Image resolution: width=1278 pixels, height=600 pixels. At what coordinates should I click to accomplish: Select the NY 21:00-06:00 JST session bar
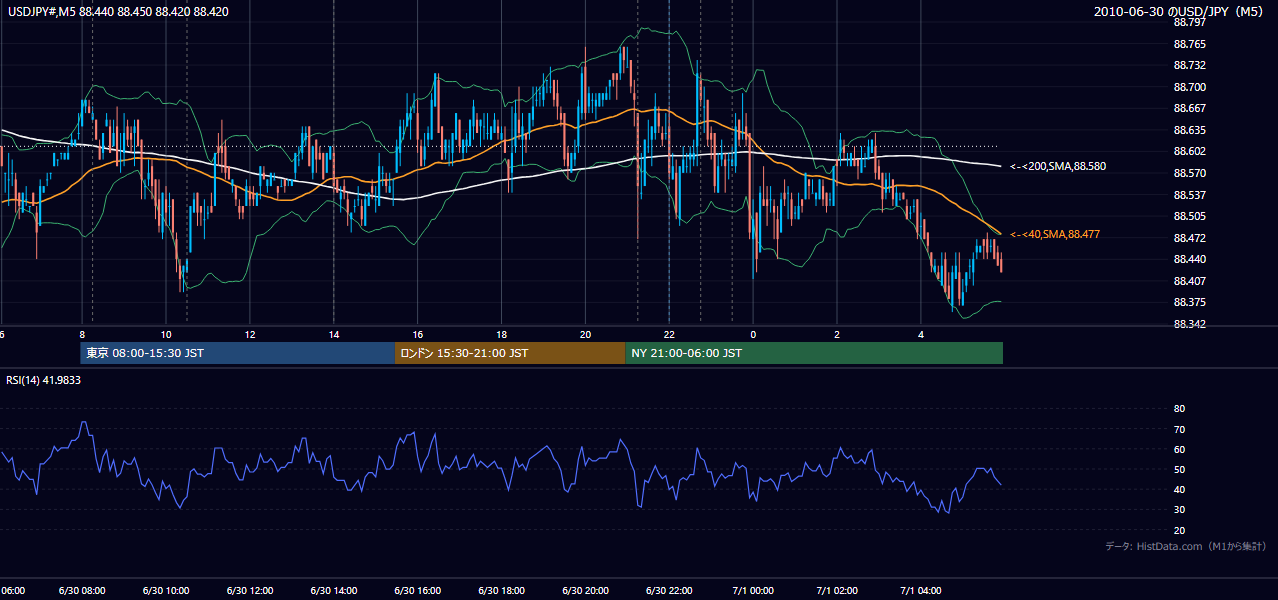click(x=814, y=353)
